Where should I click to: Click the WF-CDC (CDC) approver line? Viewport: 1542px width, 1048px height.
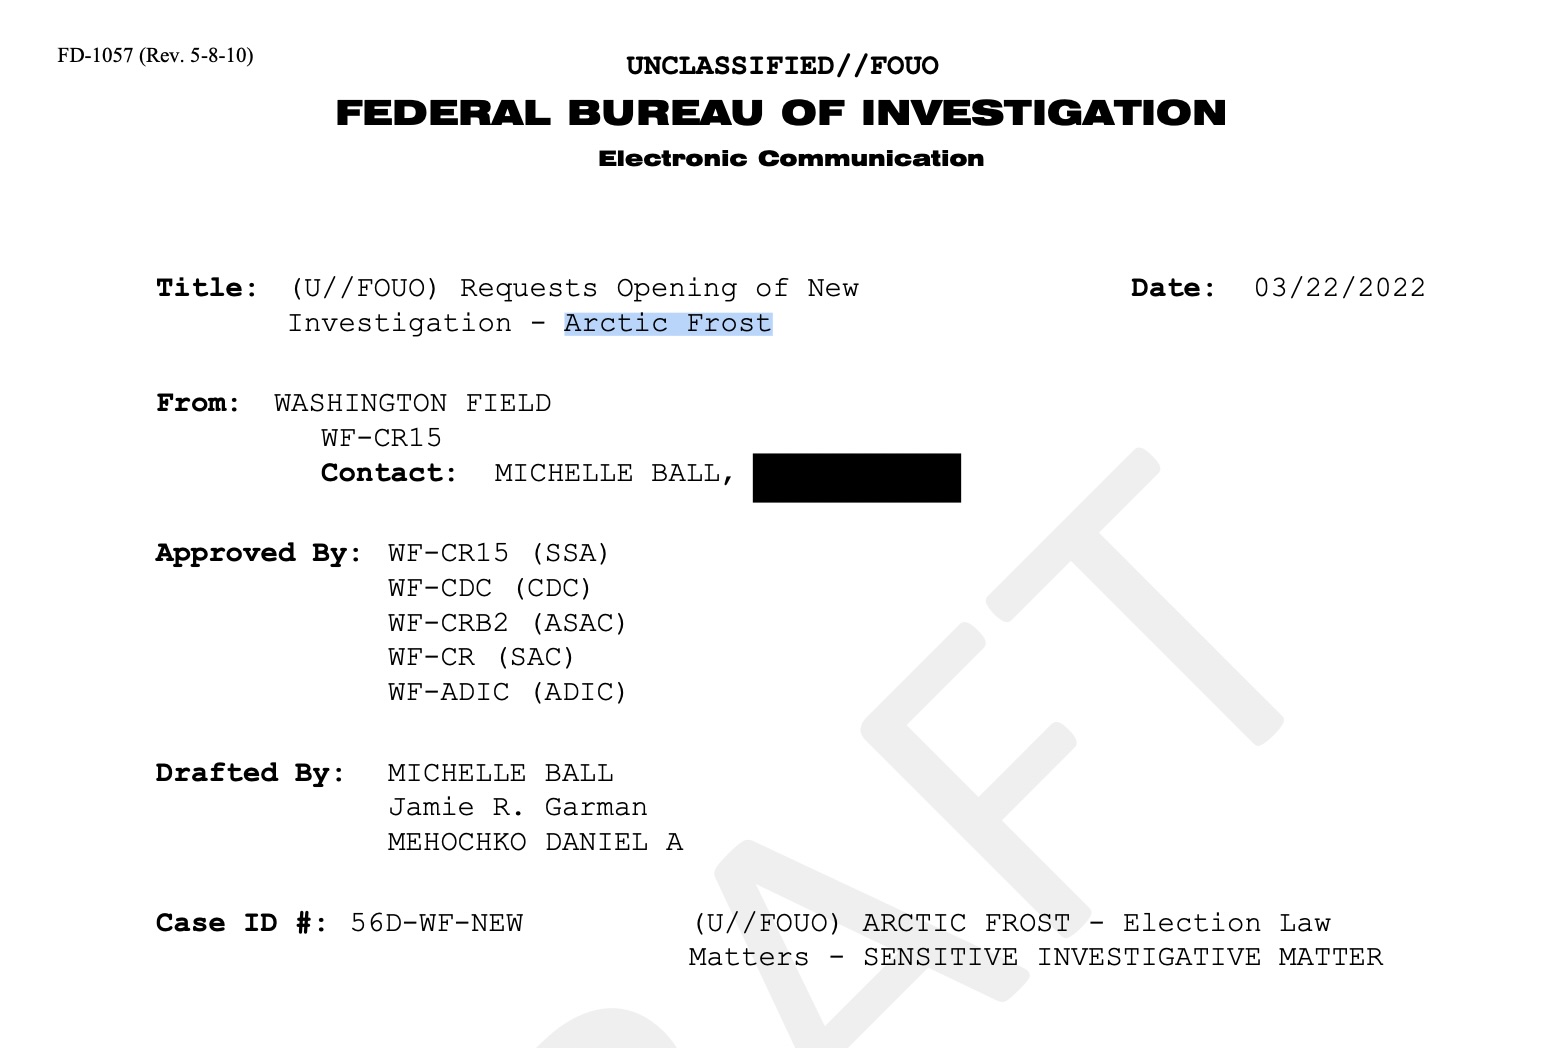pos(490,588)
